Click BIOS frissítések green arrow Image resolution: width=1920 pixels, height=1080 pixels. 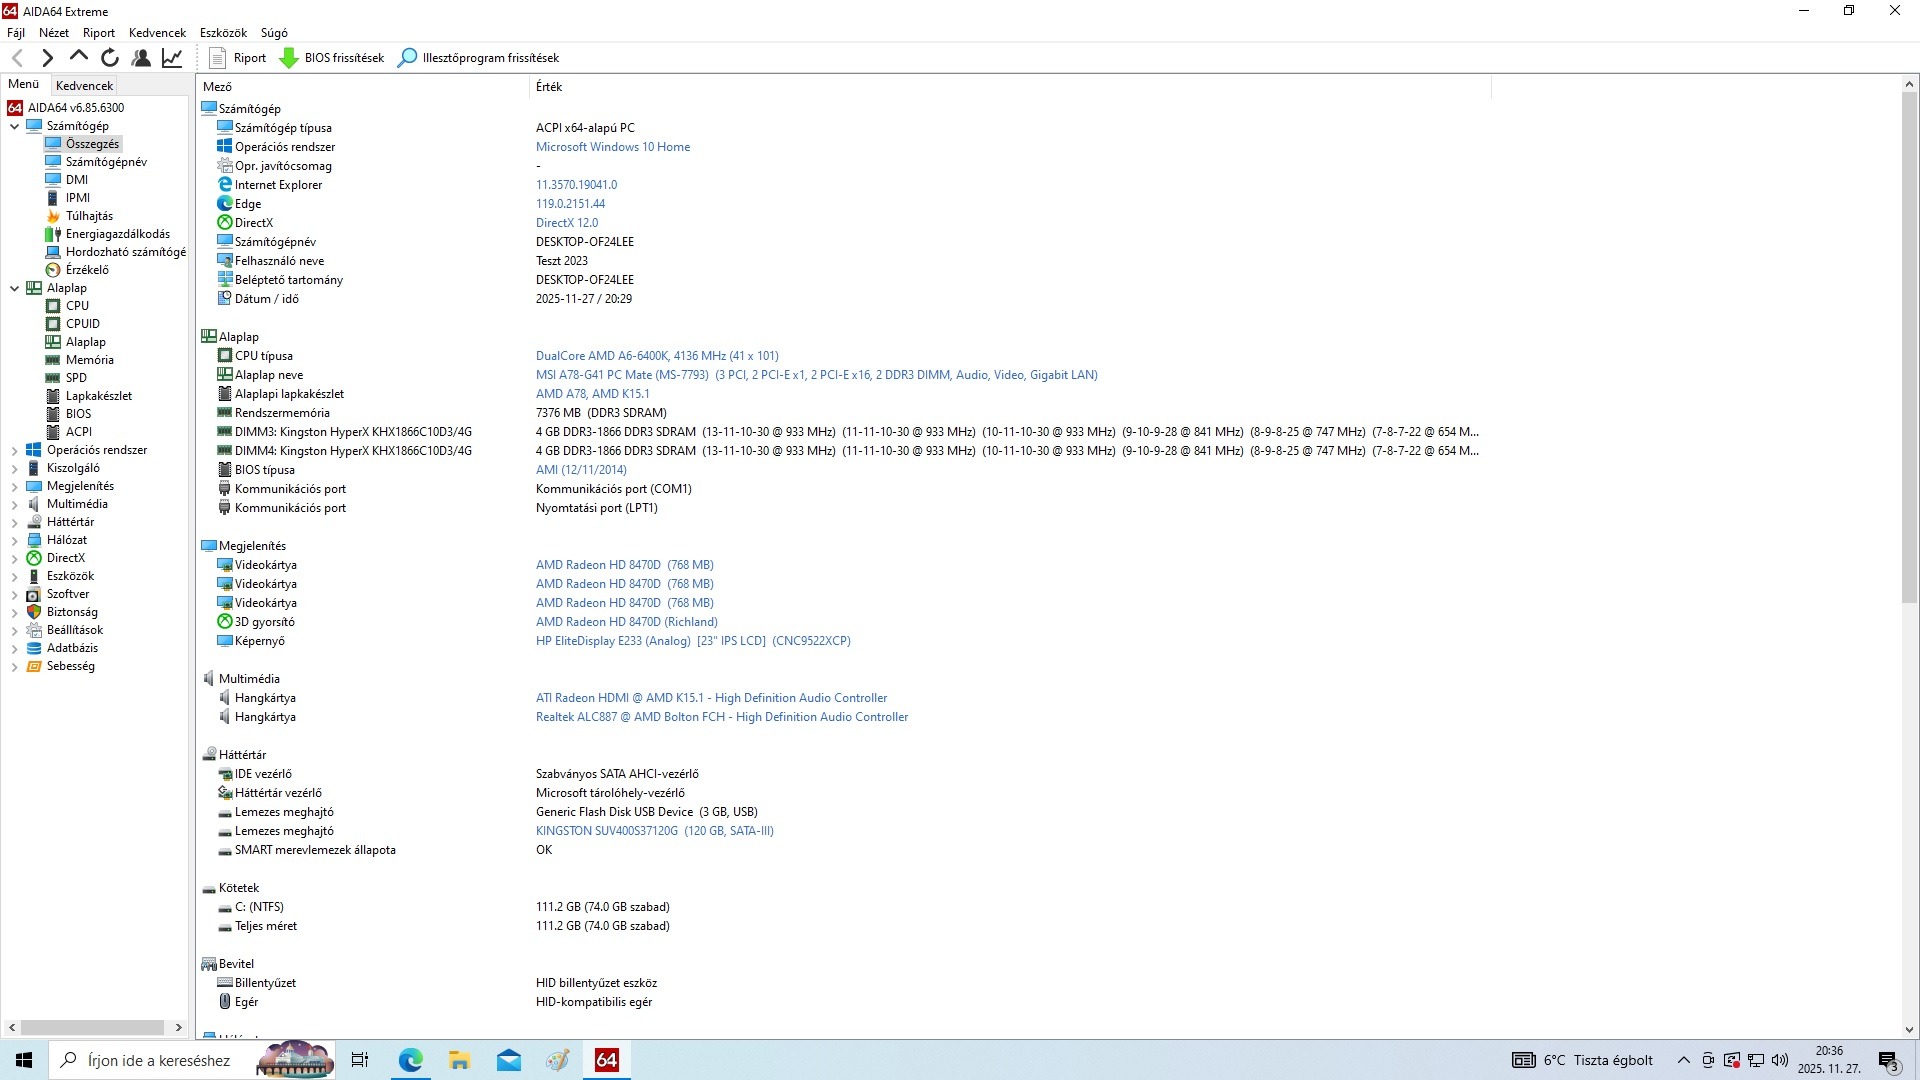click(289, 58)
